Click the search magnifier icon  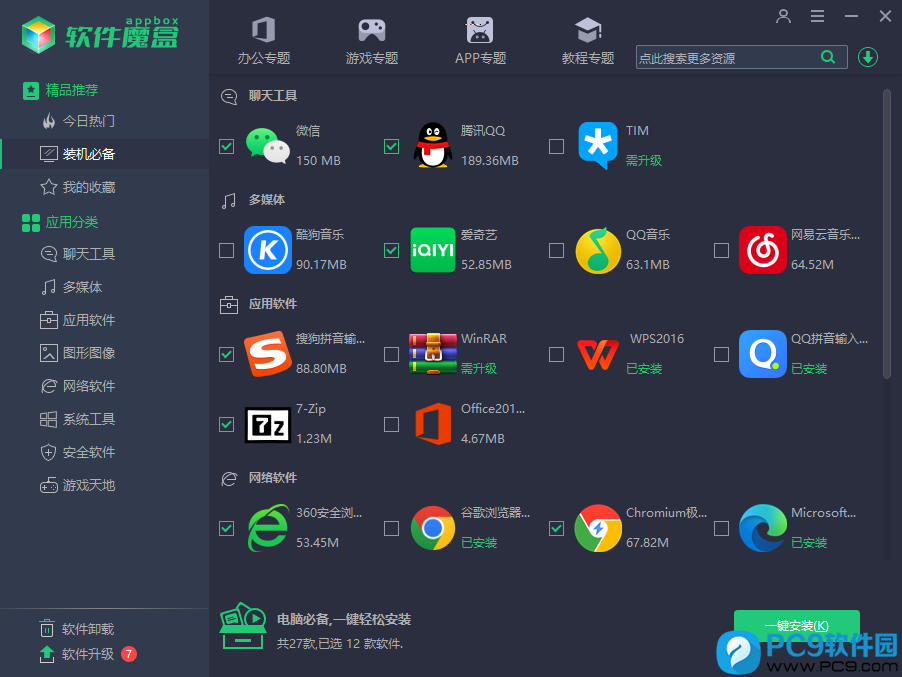pos(828,57)
